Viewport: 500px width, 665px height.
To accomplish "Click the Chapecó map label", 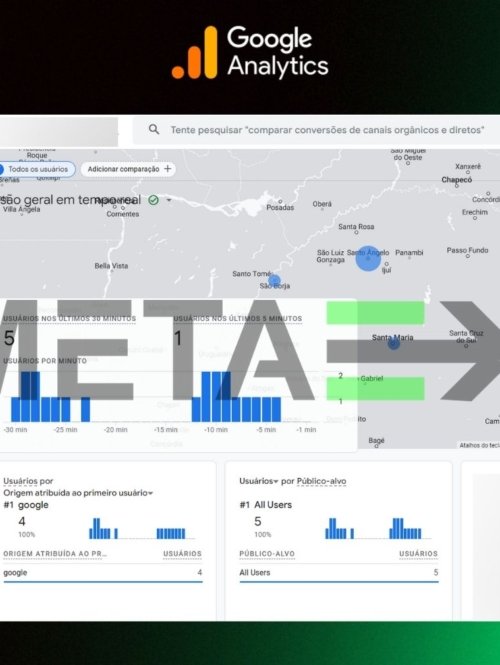I will pos(456,180).
